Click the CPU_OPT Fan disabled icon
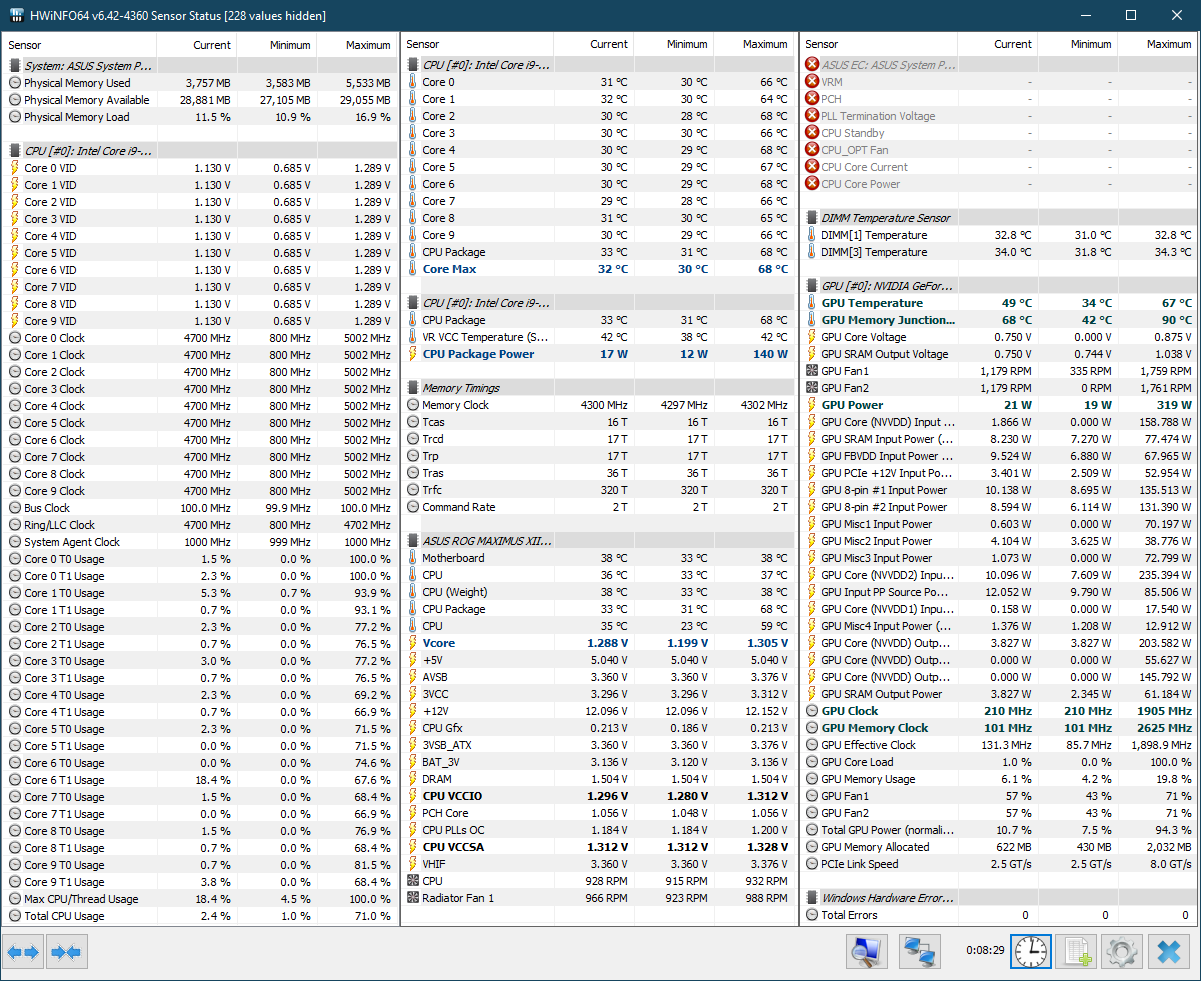The width and height of the screenshot is (1201, 981). tap(812, 150)
